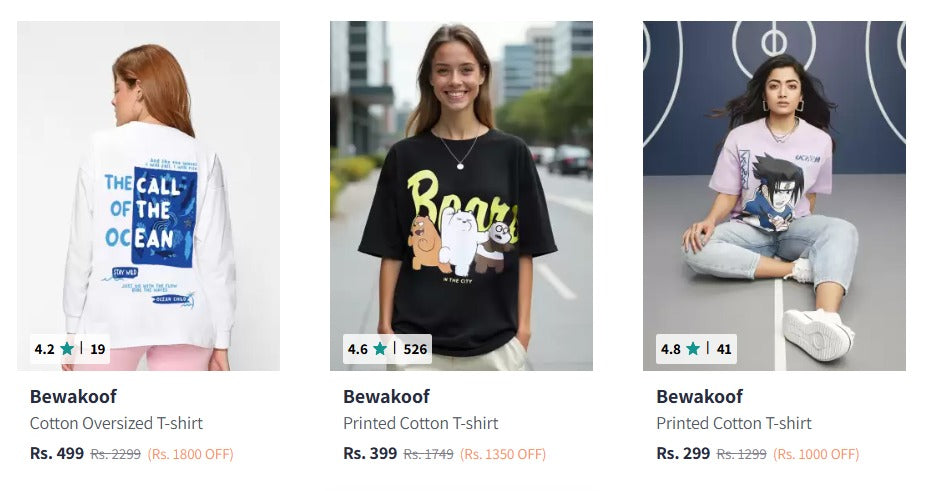The width and height of the screenshot is (925, 491).
Task: Click the Rs. 299 price
Action: point(683,453)
